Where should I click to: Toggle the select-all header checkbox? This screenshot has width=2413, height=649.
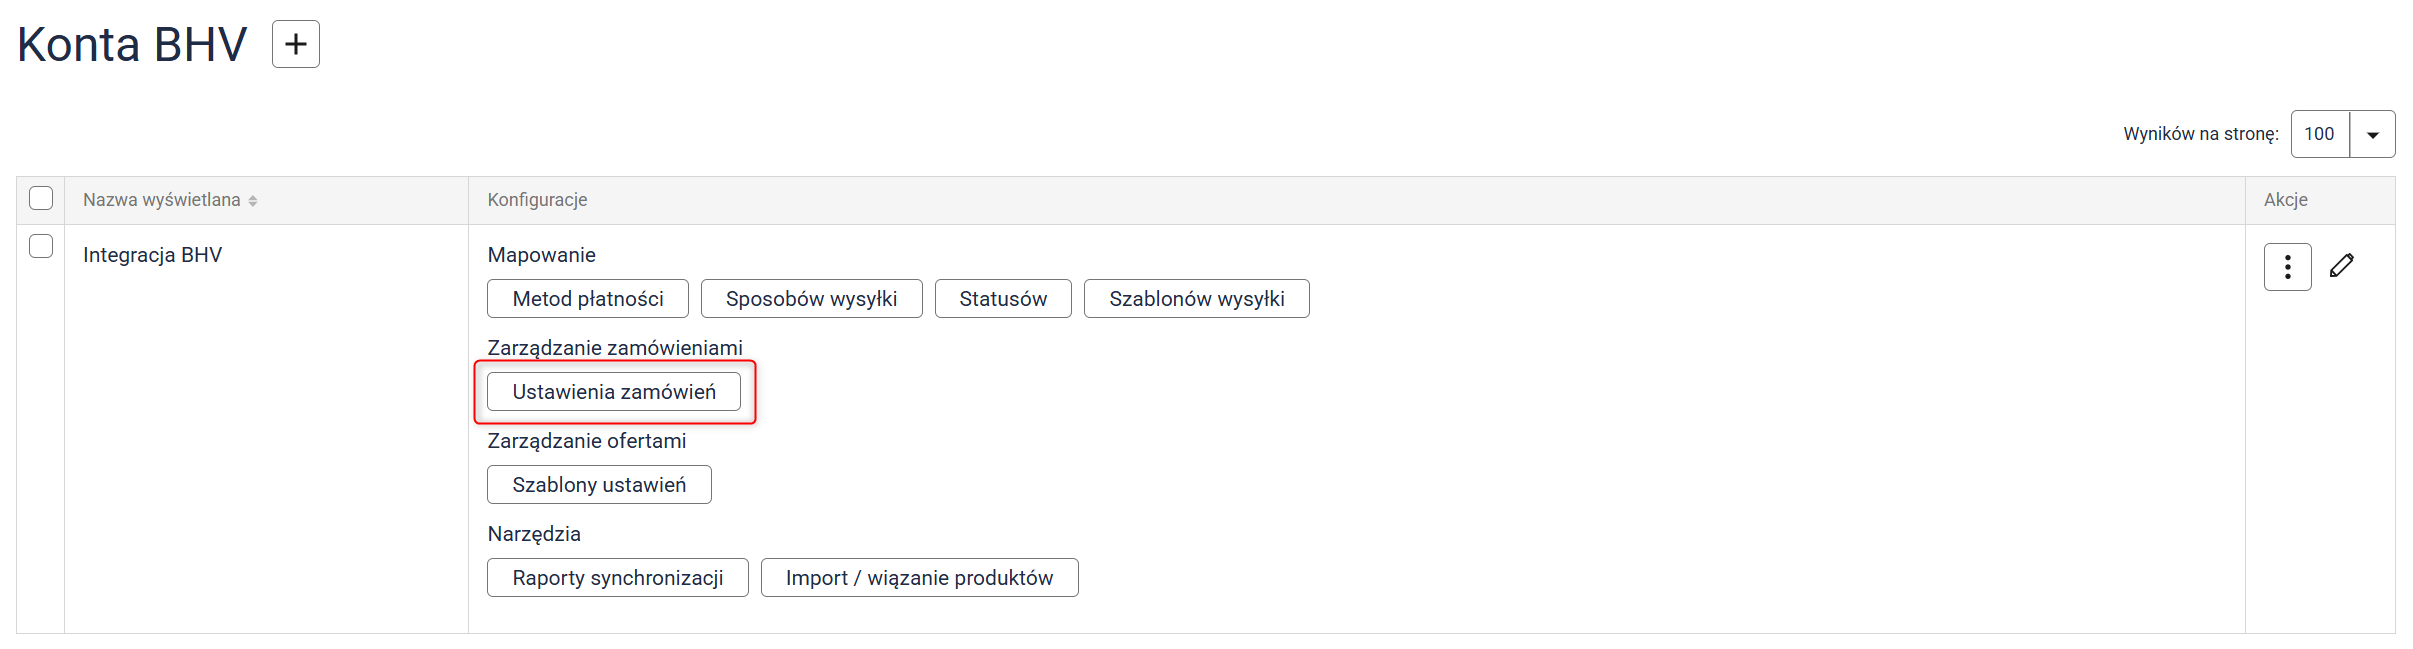[x=41, y=199]
